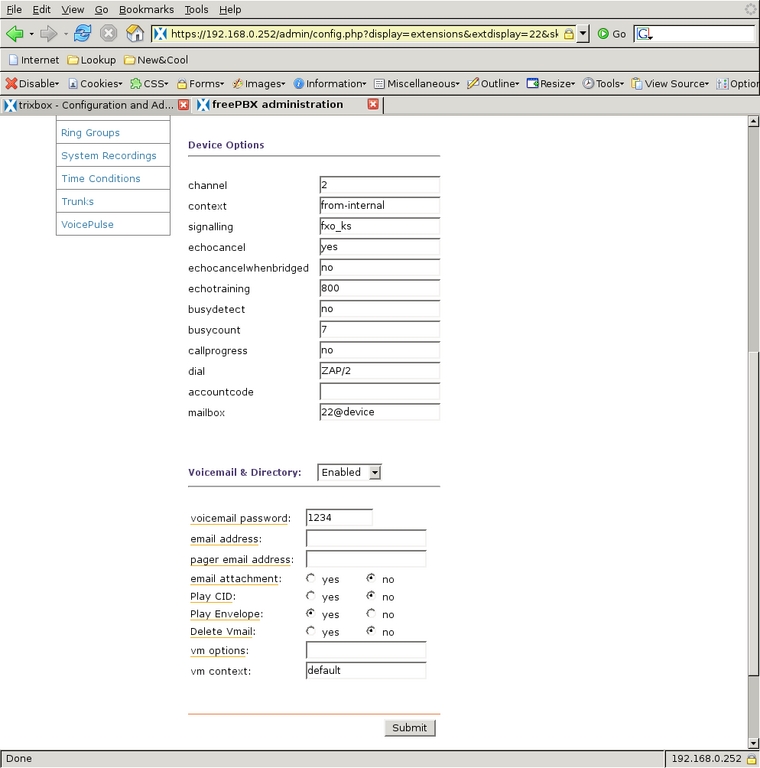Open the Voicemail & Directory Enabled dropdown
The width and height of the screenshot is (760, 768).
pos(349,472)
